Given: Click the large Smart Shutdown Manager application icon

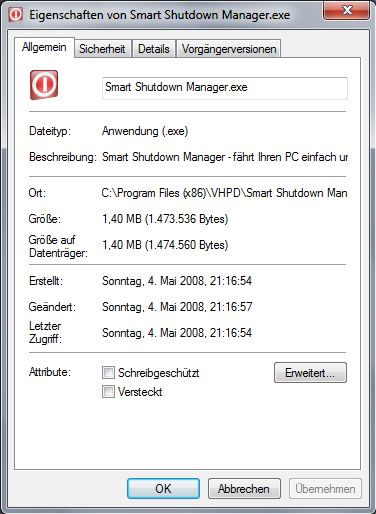Looking at the screenshot, I should click(x=44, y=85).
